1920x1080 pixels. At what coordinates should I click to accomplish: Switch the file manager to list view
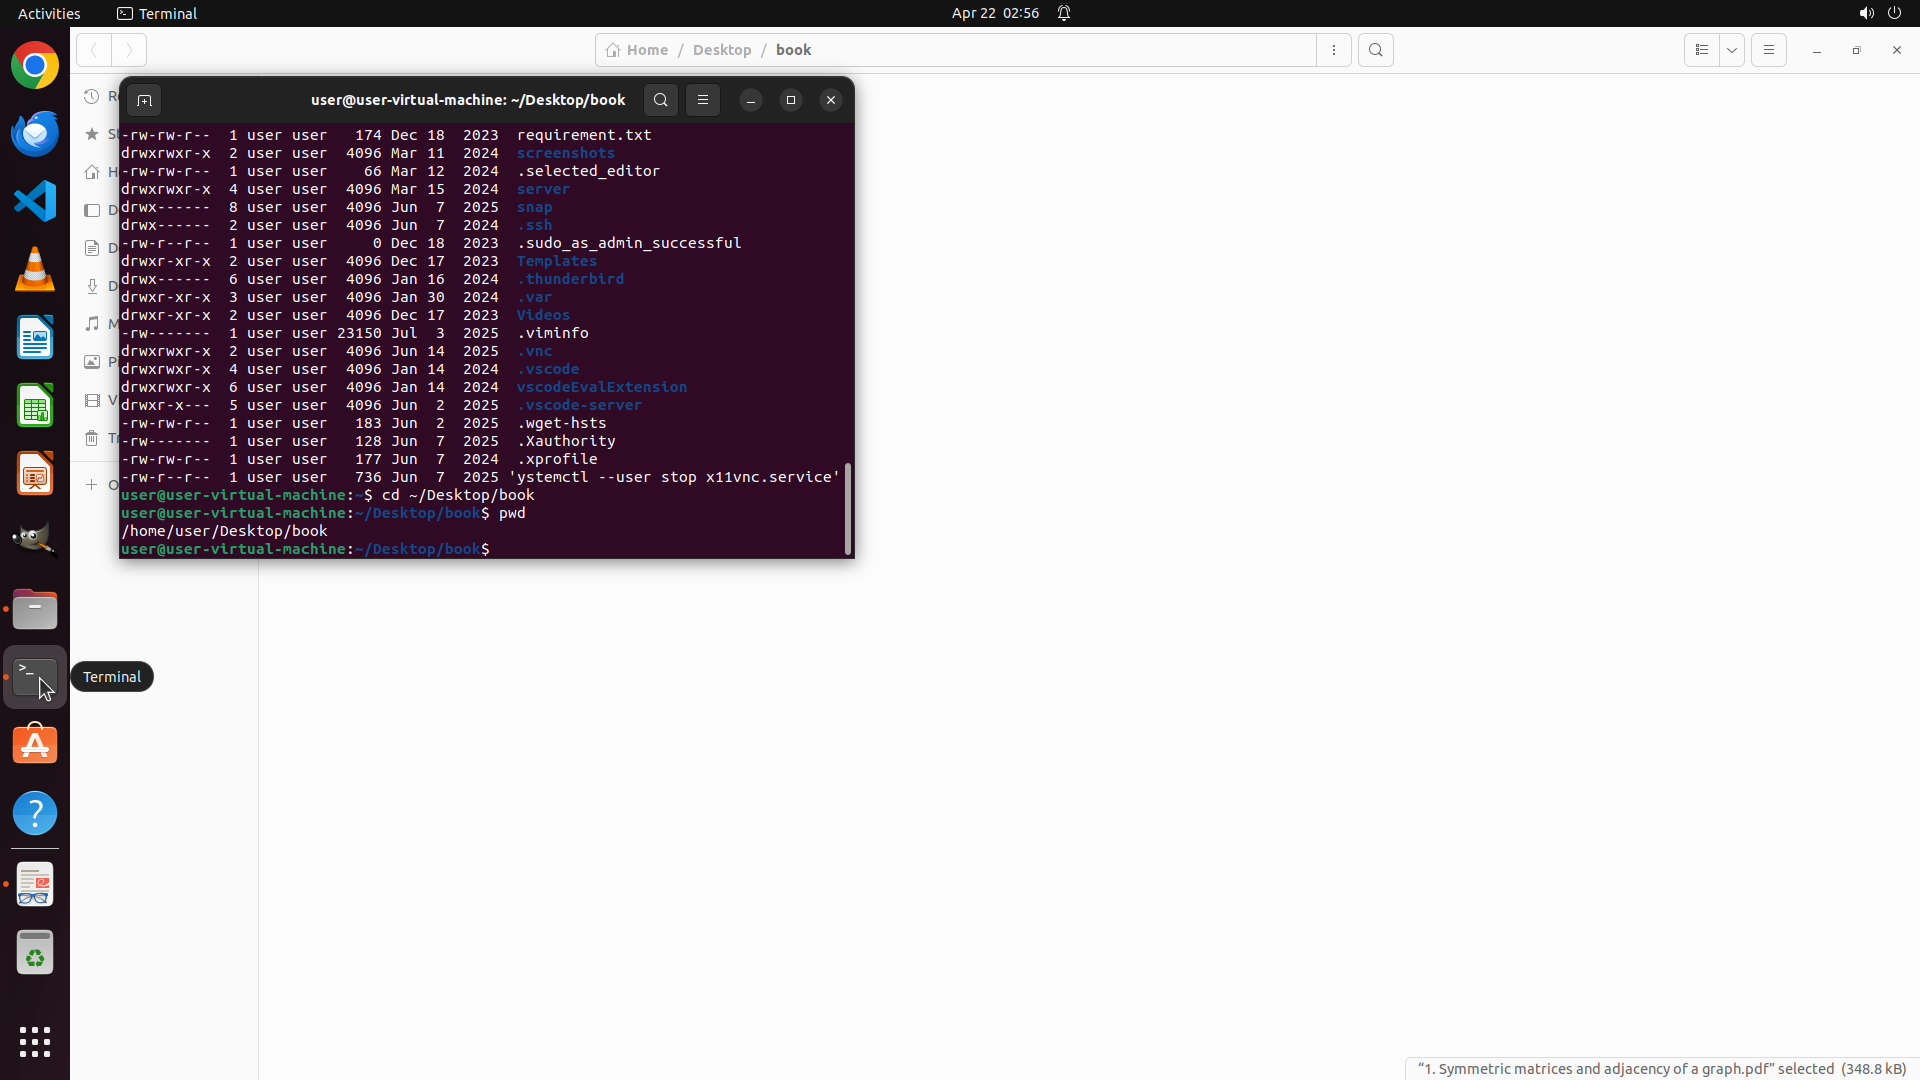[1702, 50]
